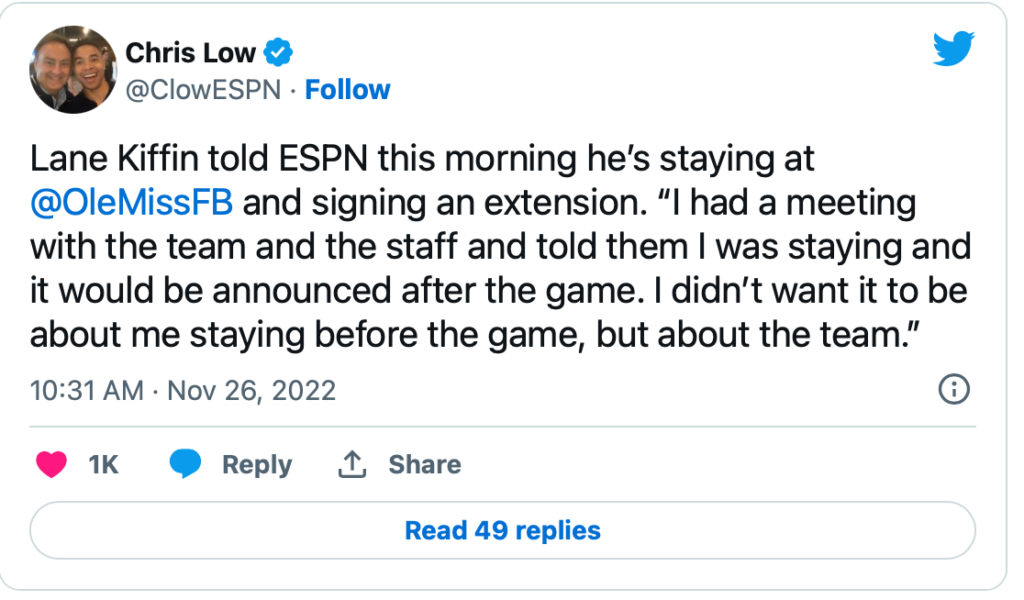Viewport: 1024px width, 600px height.
Task: Click the 10:31 AM time of the tweet
Action: (87, 389)
